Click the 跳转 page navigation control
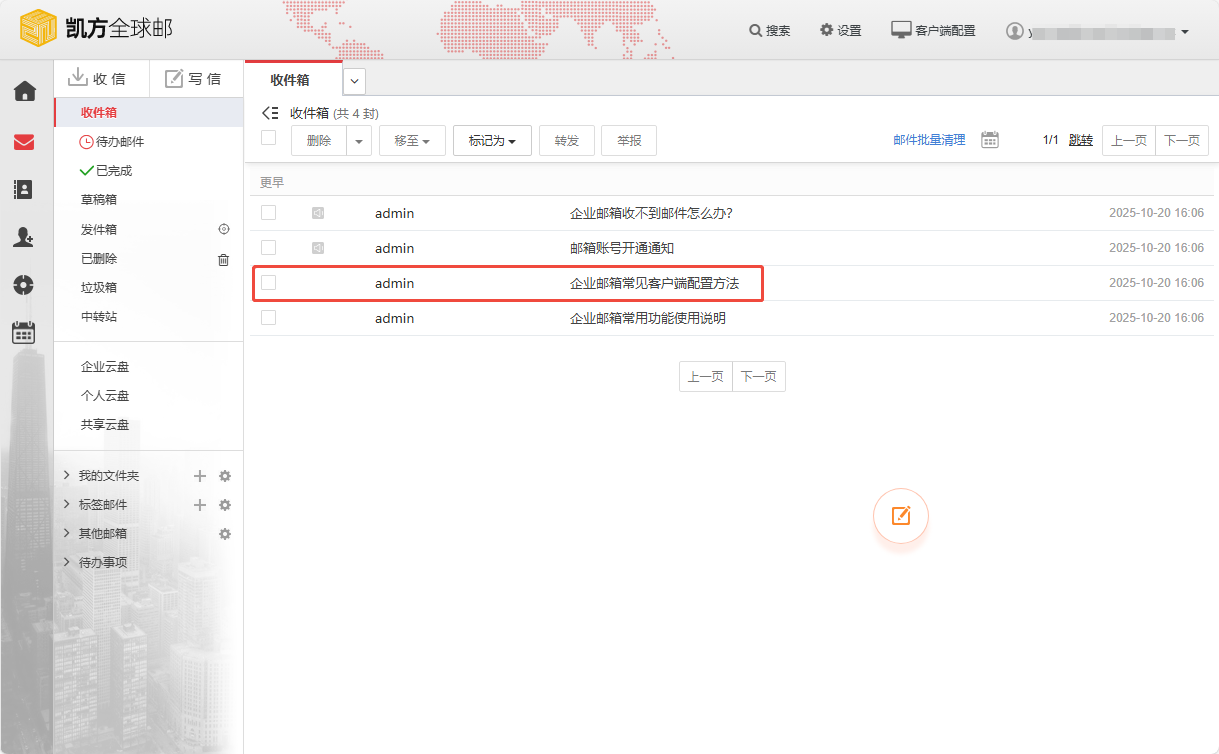1219x754 pixels. [1080, 140]
